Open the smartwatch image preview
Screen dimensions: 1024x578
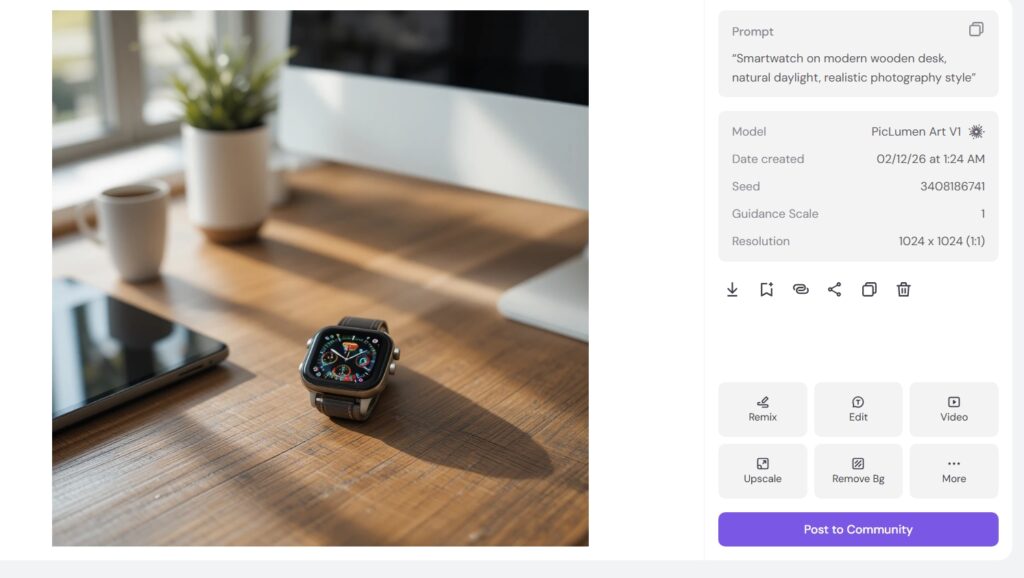[x=320, y=278]
